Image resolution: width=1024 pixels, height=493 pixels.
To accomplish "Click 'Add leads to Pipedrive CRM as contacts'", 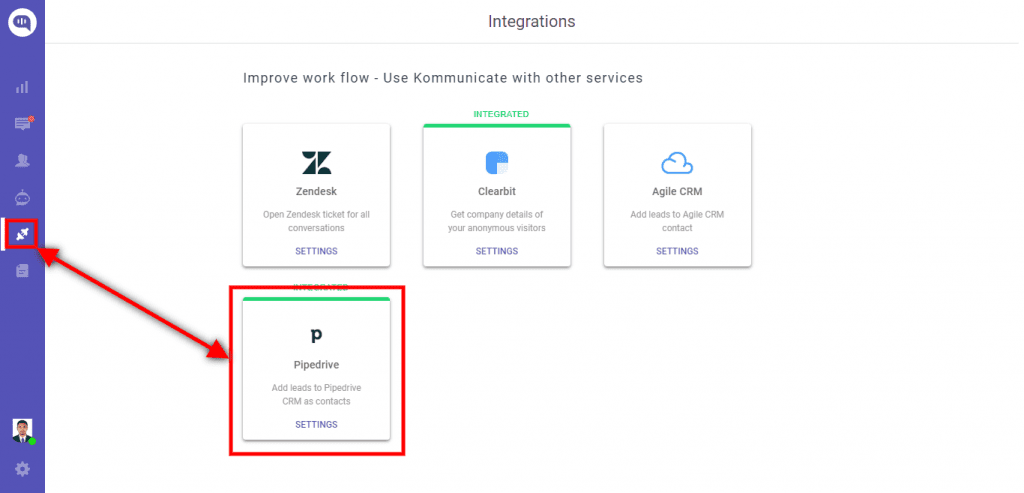I will (316, 394).
